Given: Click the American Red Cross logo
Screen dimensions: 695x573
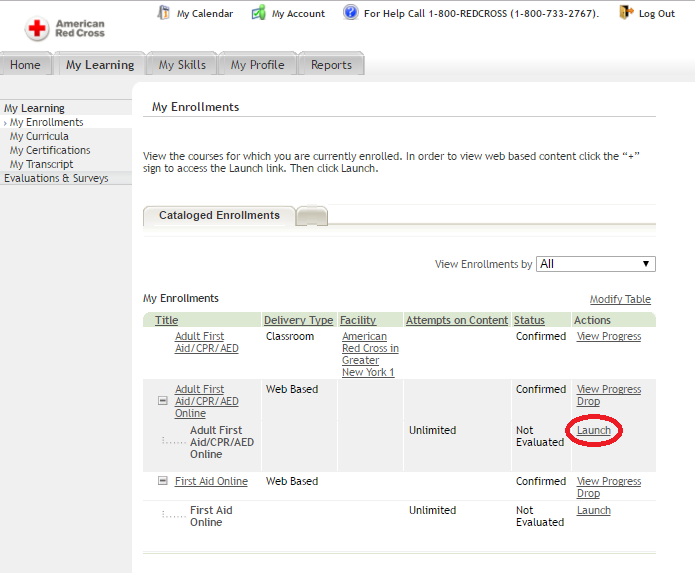Looking at the screenshot, I should coord(65,29).
